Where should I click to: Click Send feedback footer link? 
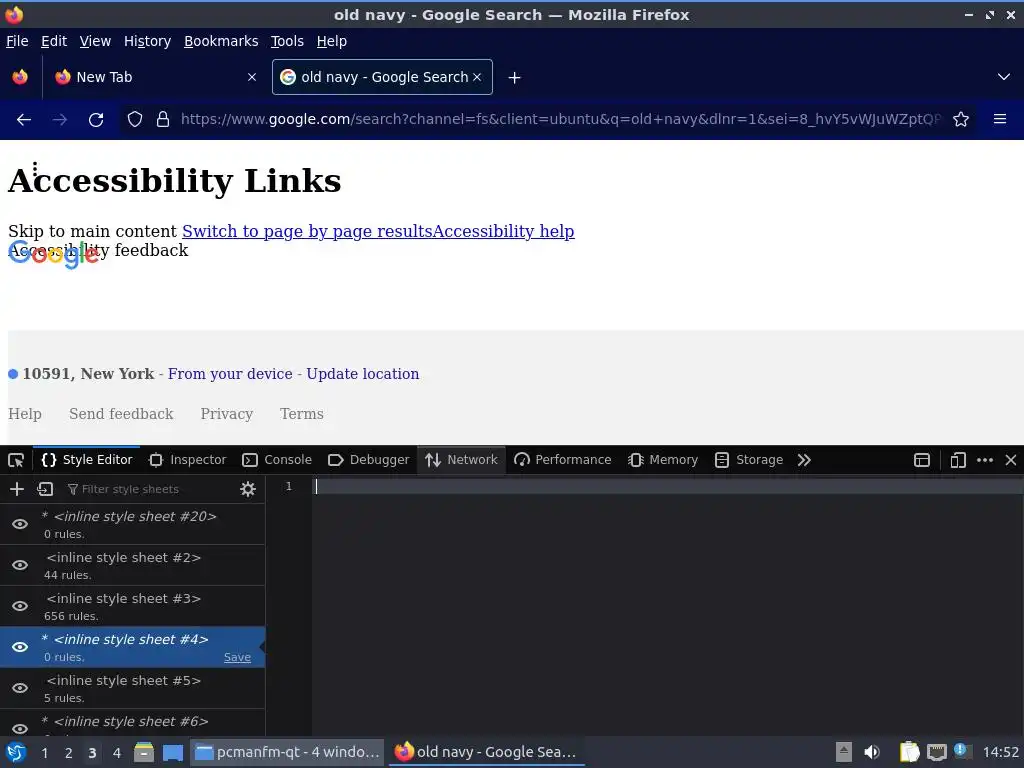pos(121,414)
